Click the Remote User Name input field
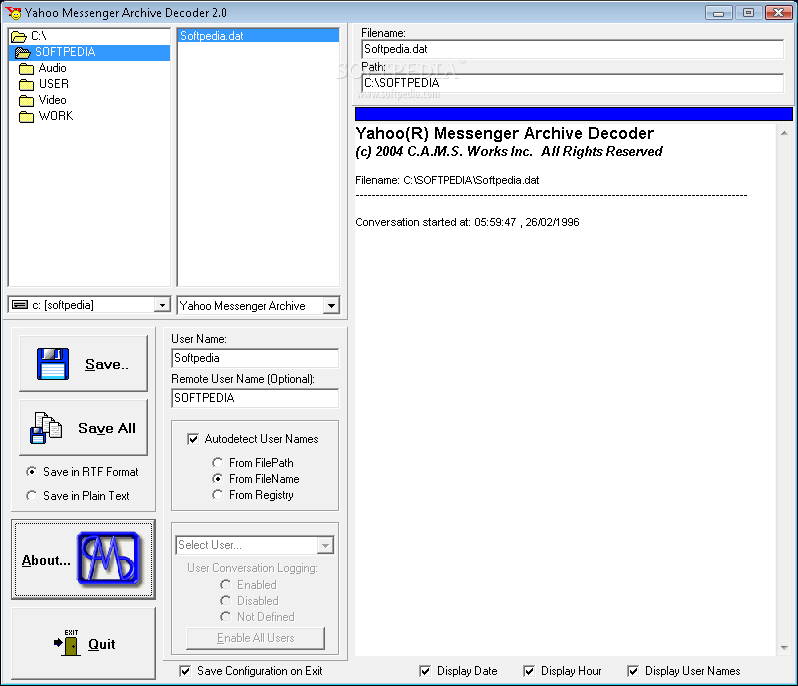Image resolution: width=798 pixels, height=686 pixels. click(x=255, y=398)
